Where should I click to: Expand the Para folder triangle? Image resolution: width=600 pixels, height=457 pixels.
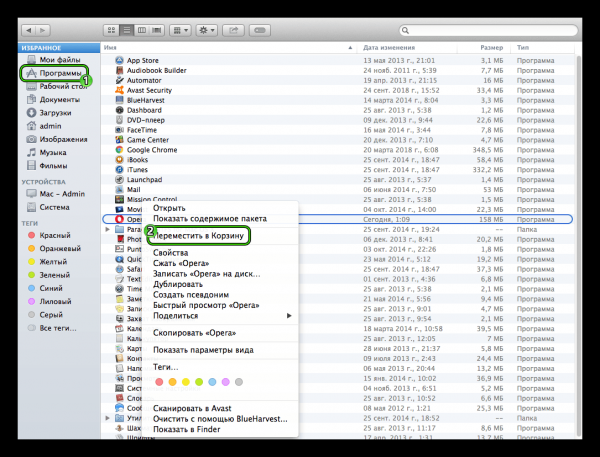108,229
